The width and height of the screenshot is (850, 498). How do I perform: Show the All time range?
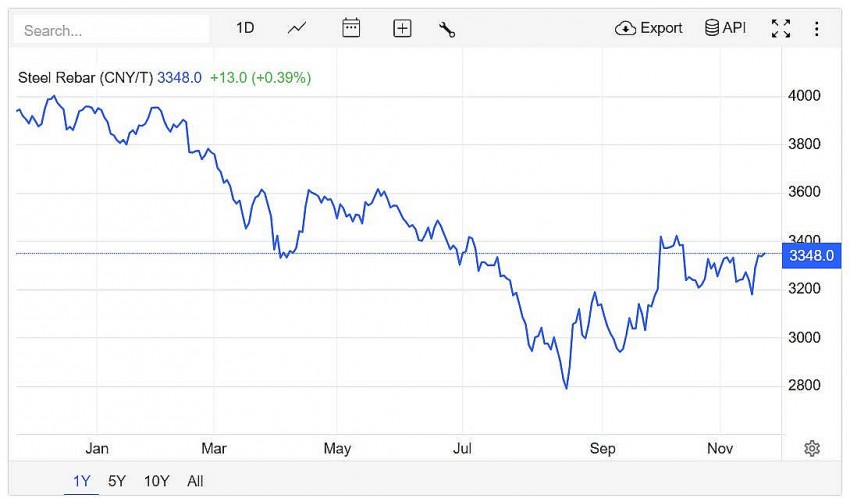[x=195, y=481]
